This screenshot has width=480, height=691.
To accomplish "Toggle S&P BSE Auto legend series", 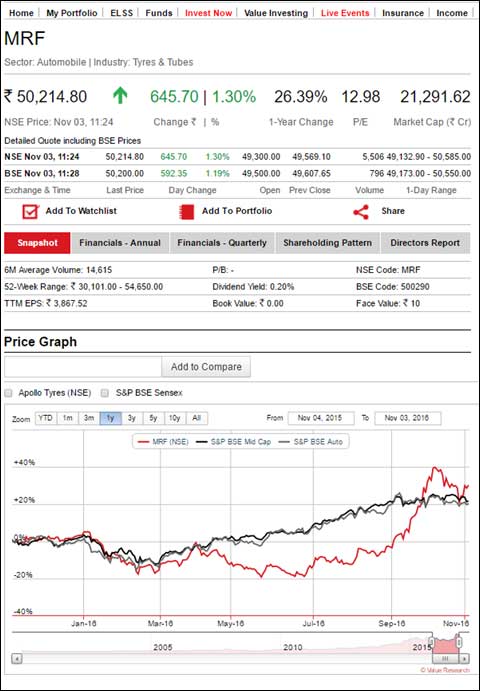I will click(311, 442).
